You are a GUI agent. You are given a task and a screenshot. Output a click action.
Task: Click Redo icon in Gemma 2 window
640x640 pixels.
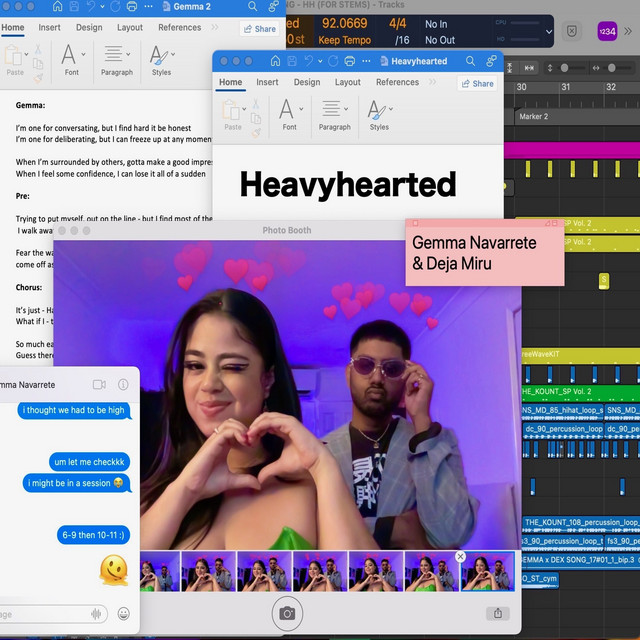pyautogui.click(x=116, y=6)
